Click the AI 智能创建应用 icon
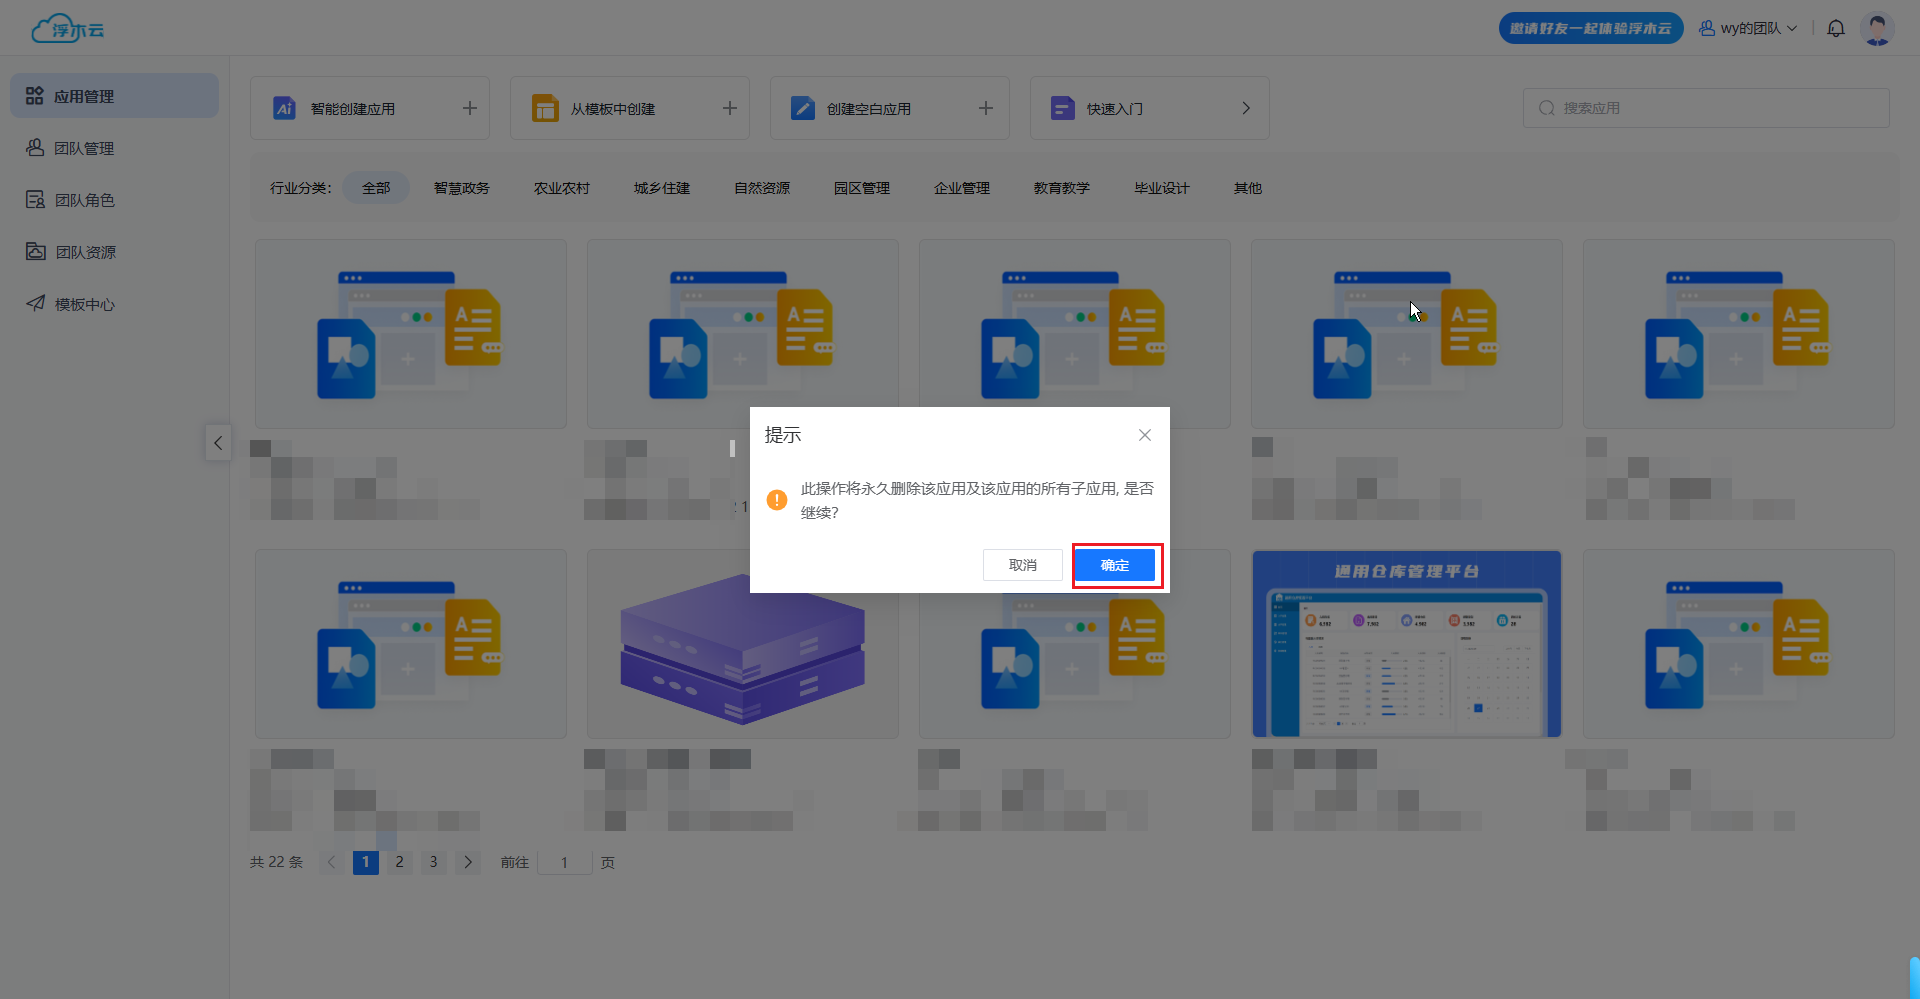The width and height of the screenshot is (1920, 999). (x=284, y=108)
